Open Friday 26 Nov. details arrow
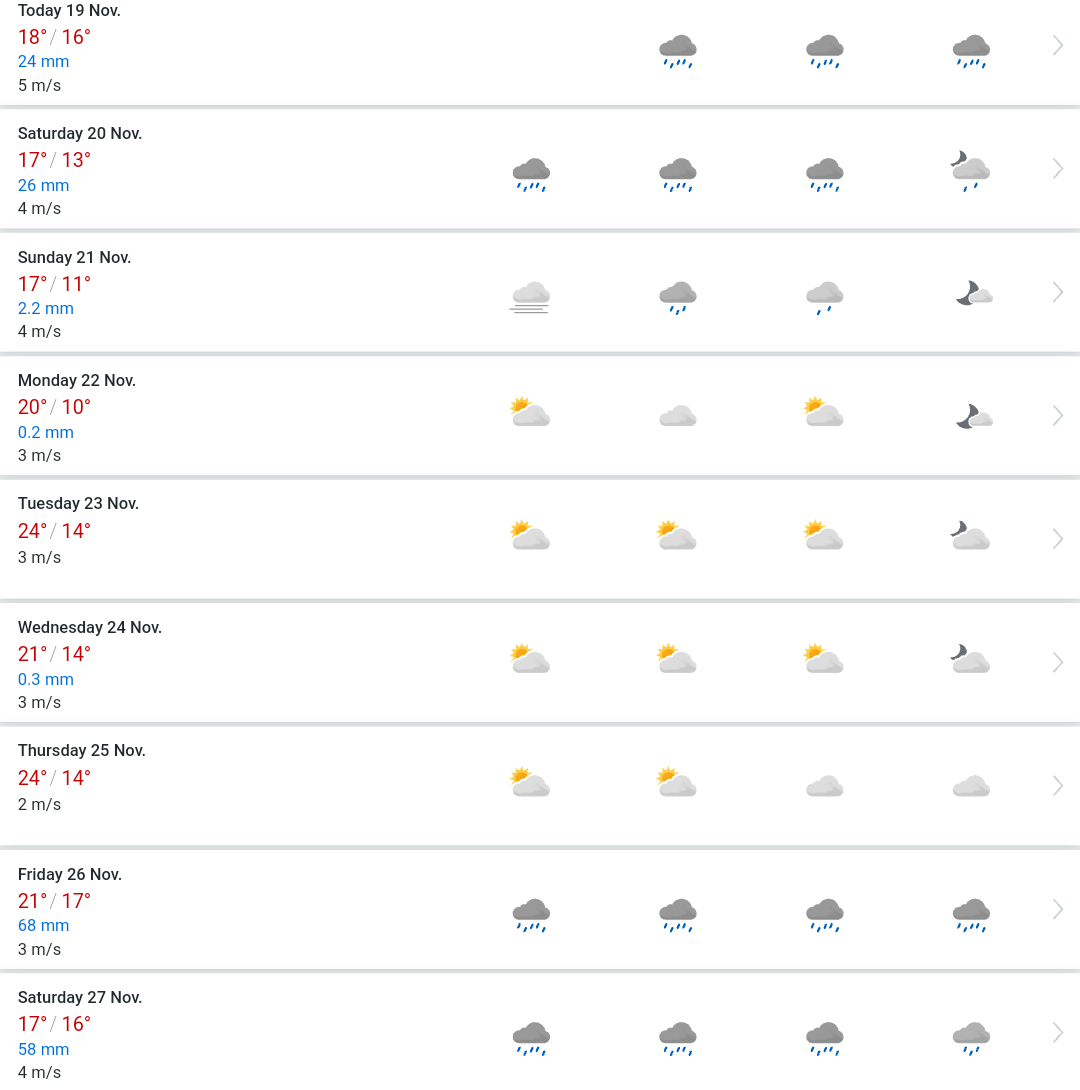Viewport: 1080px width, 1090px height. [1058, 909]
